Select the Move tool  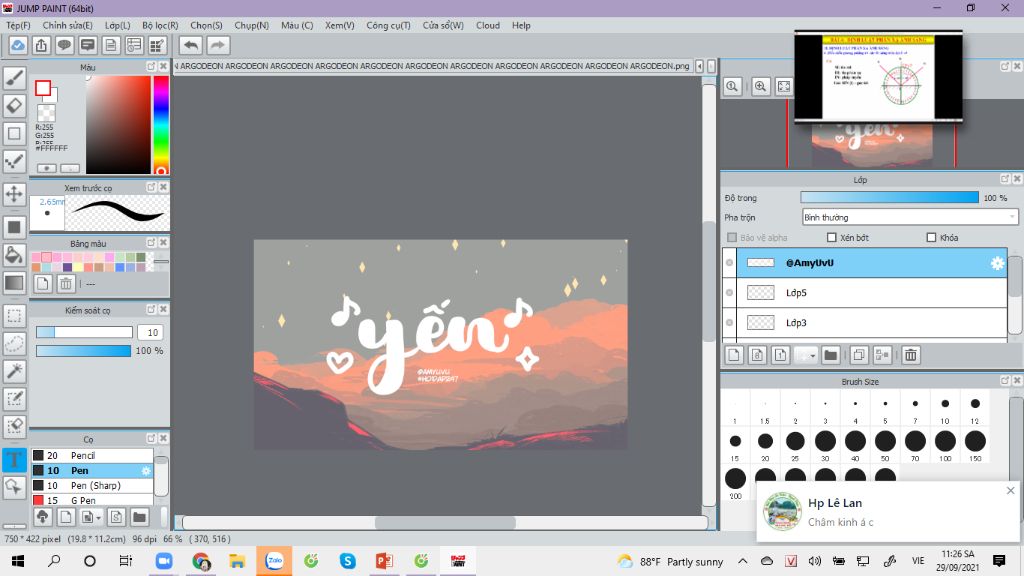(x=14, y=194)
